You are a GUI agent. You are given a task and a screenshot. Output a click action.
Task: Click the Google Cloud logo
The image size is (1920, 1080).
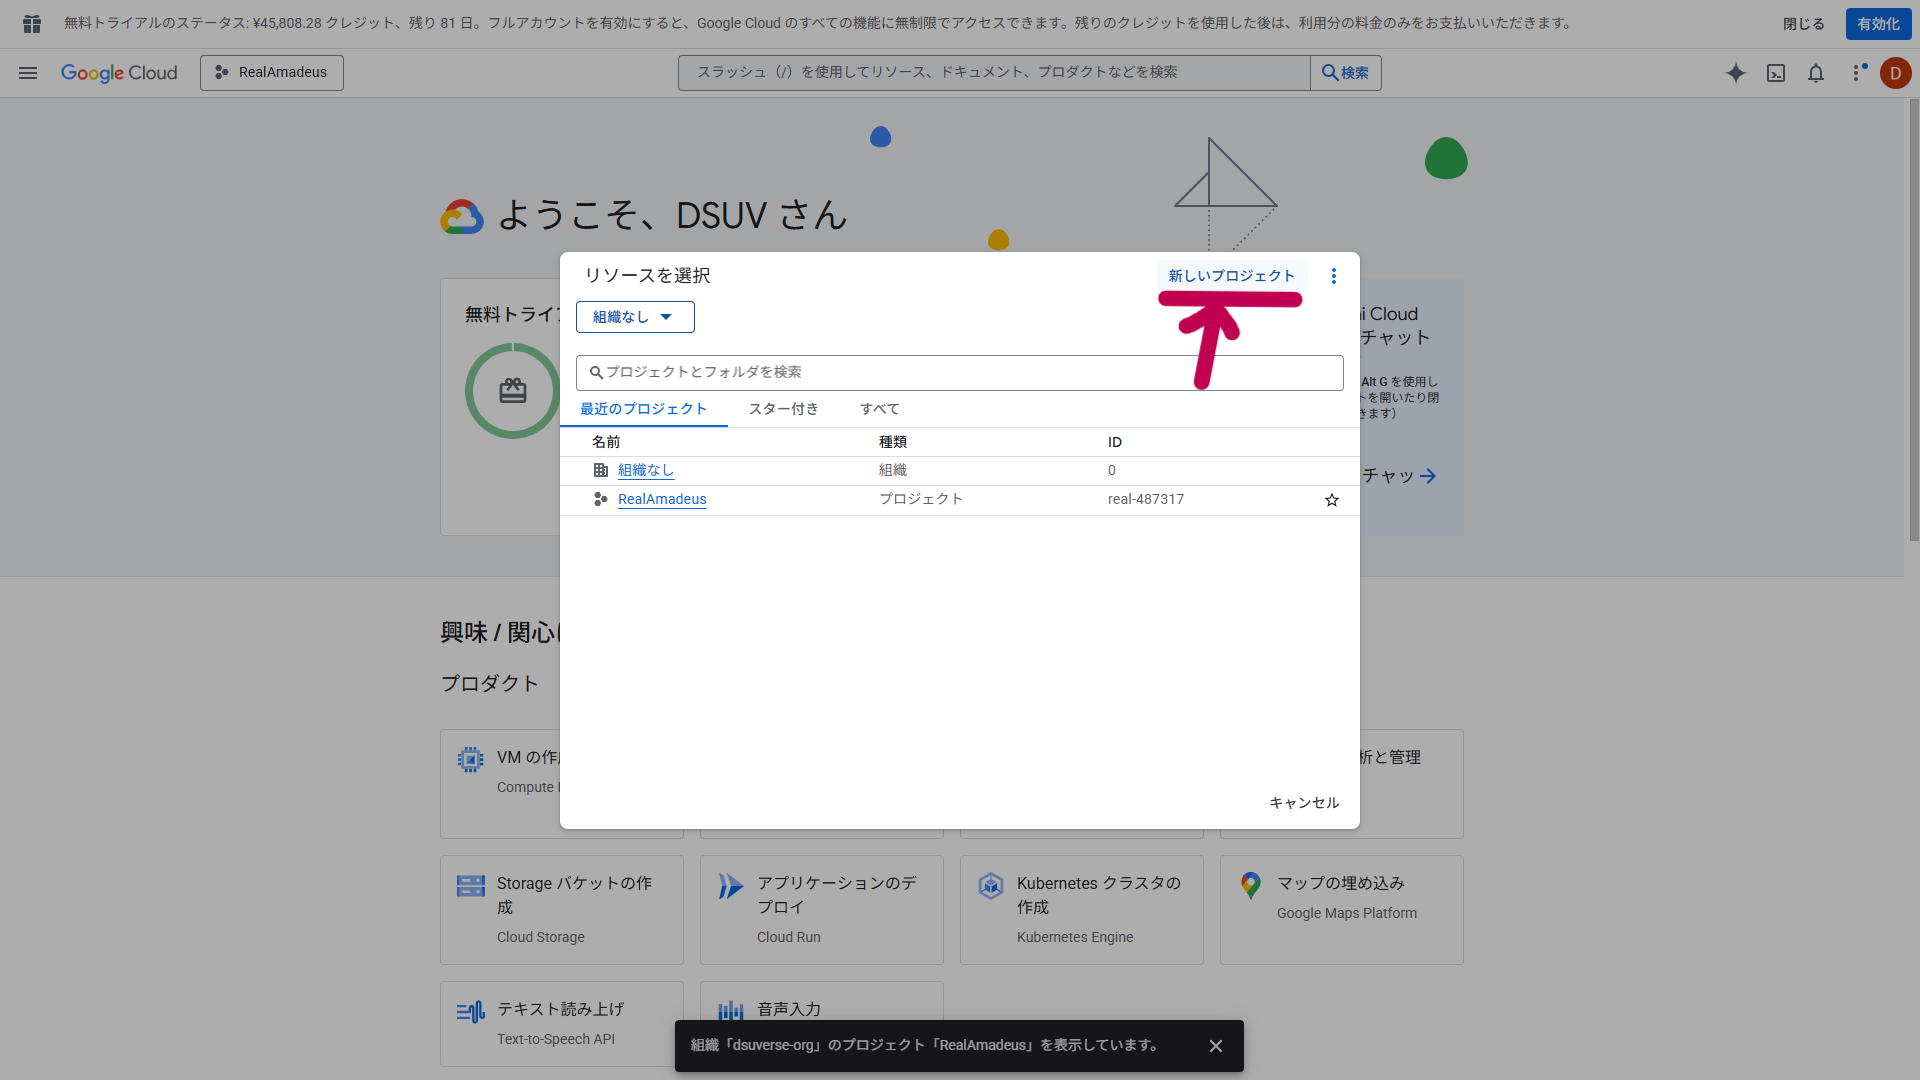tap(119, 73)
